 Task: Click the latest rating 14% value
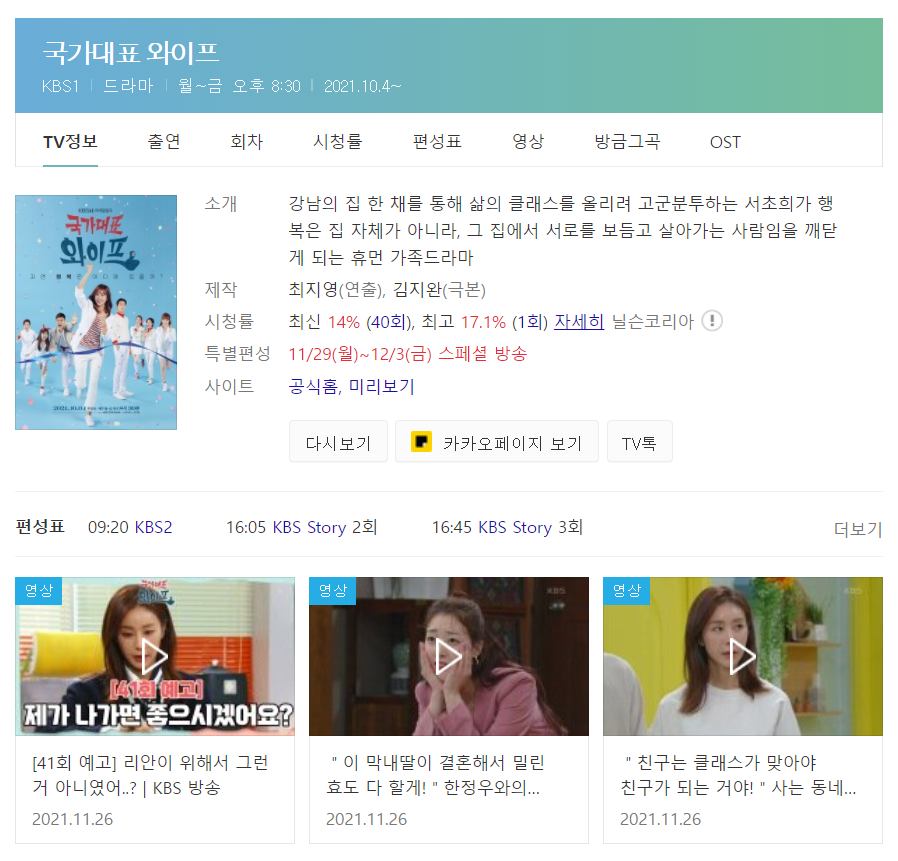[344, 322]
